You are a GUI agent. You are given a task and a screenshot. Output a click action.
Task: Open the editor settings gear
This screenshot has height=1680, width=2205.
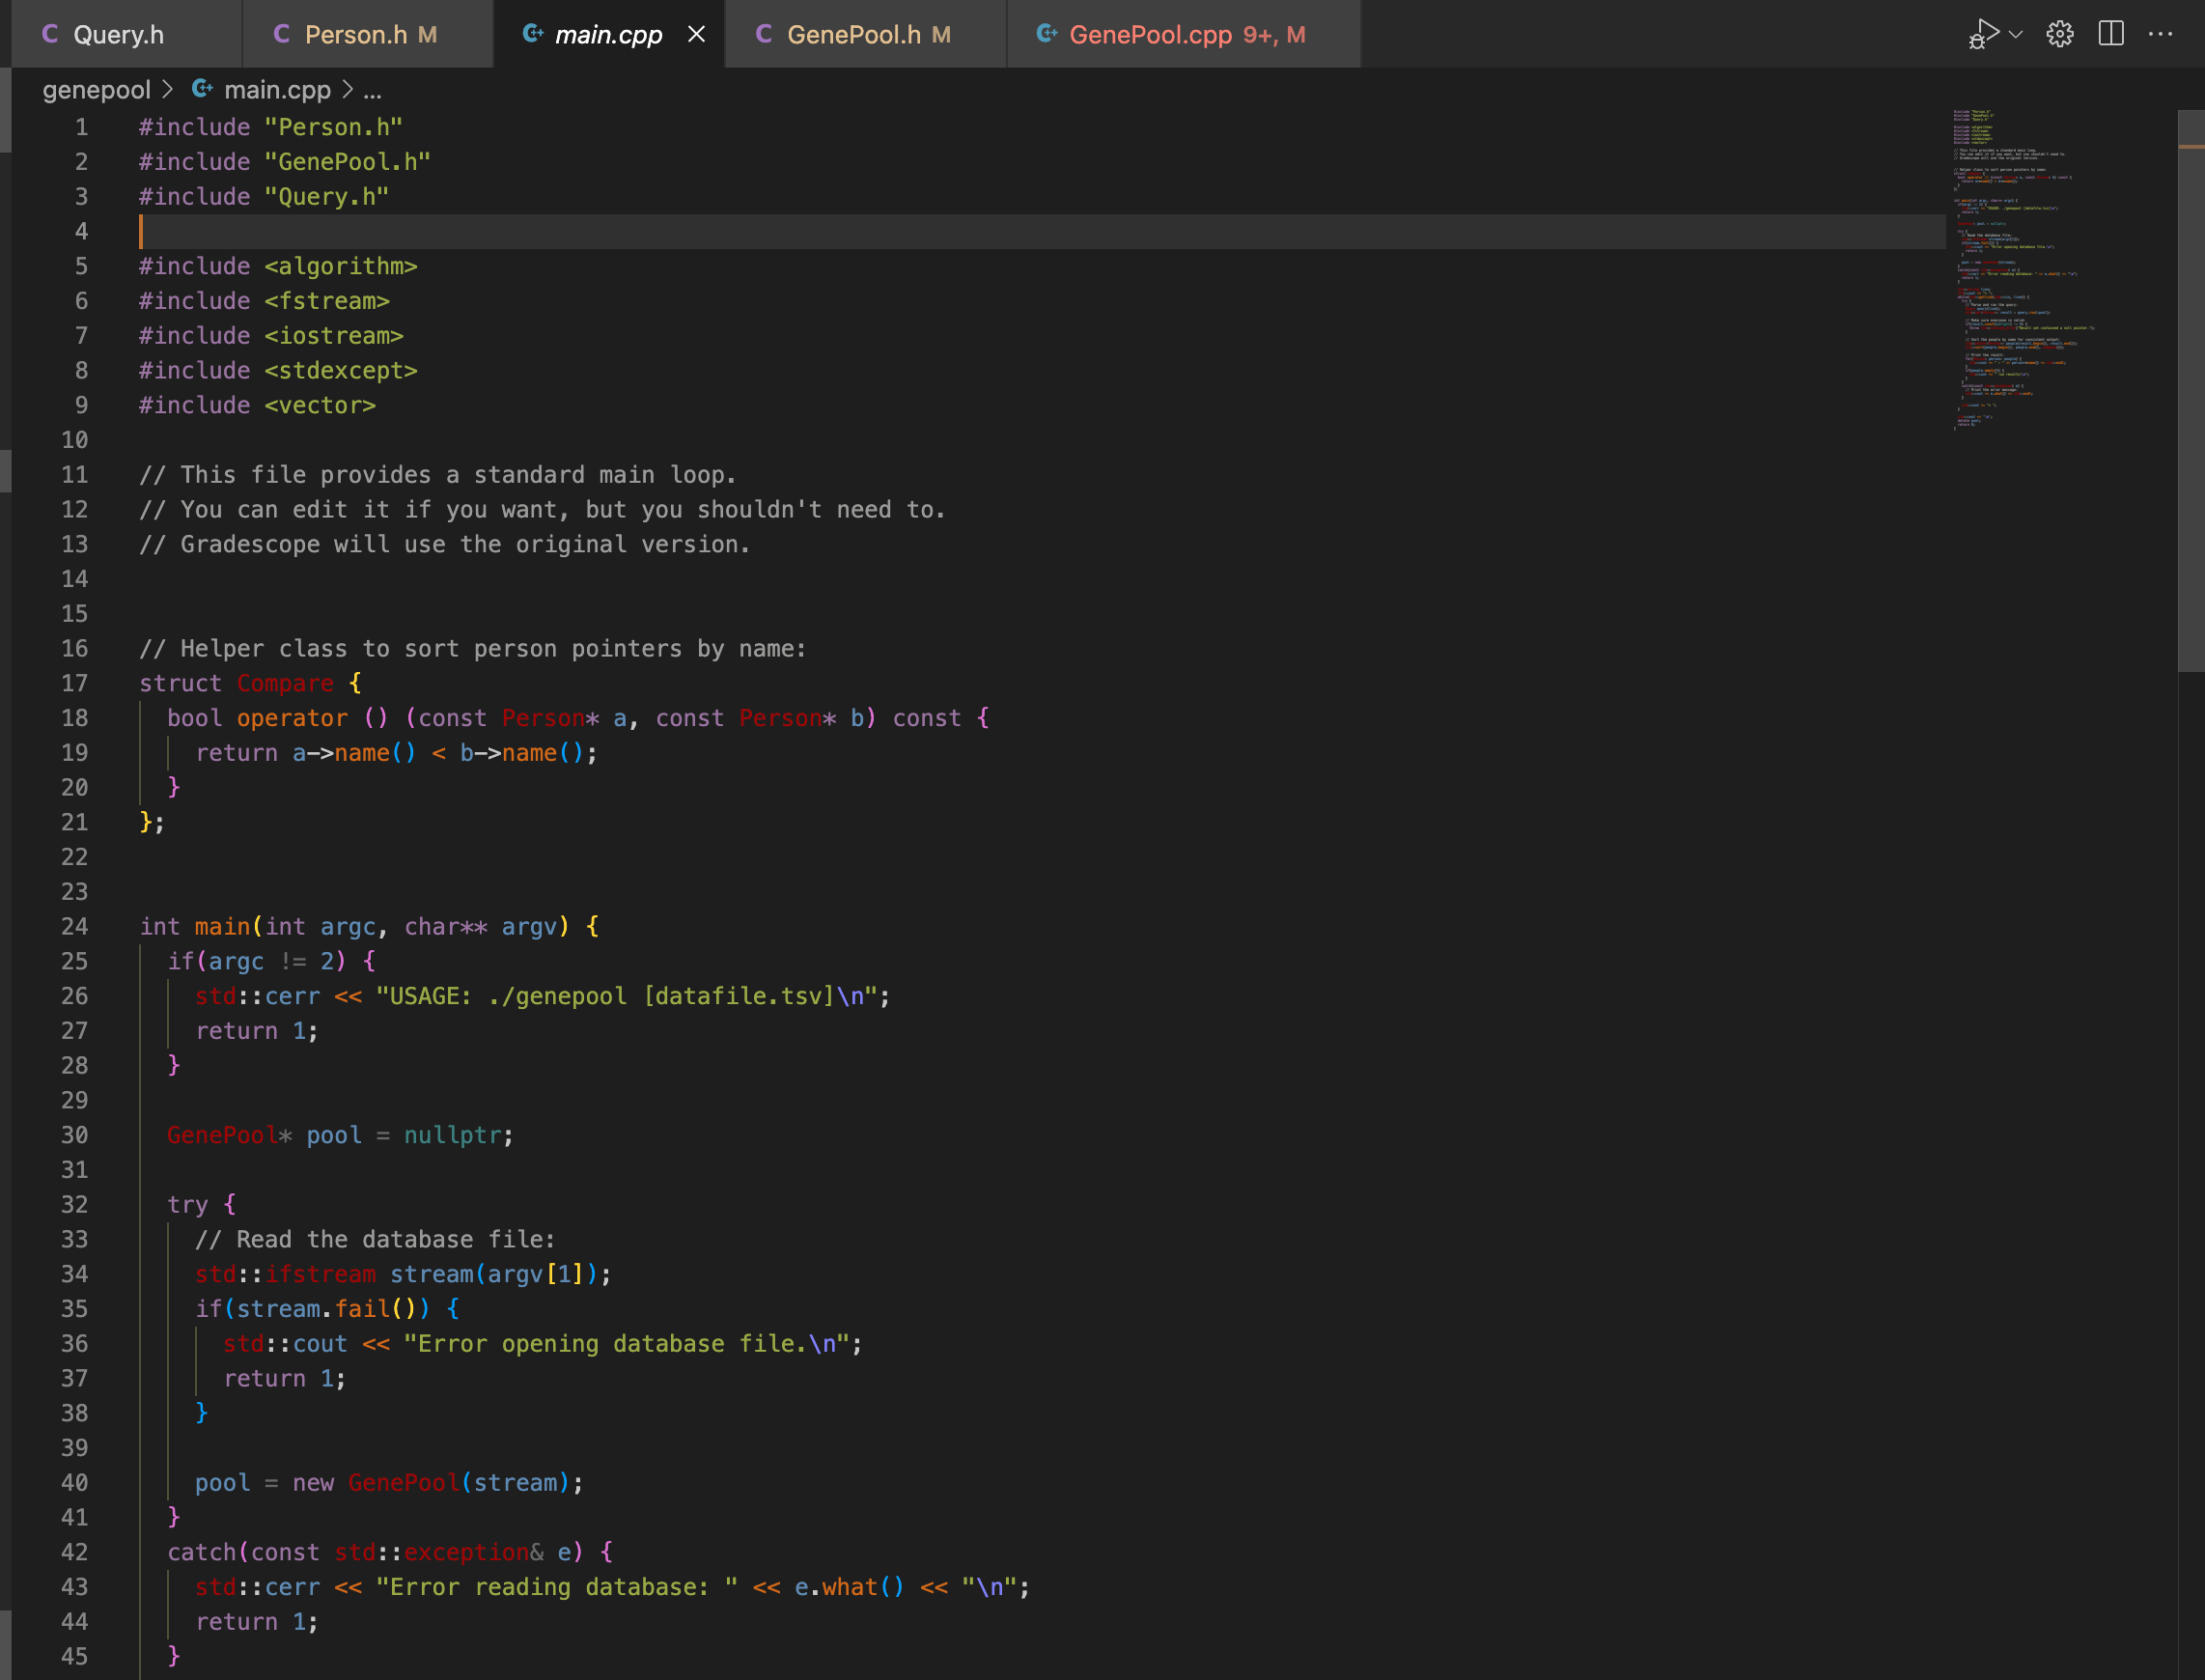point(2059,33)
